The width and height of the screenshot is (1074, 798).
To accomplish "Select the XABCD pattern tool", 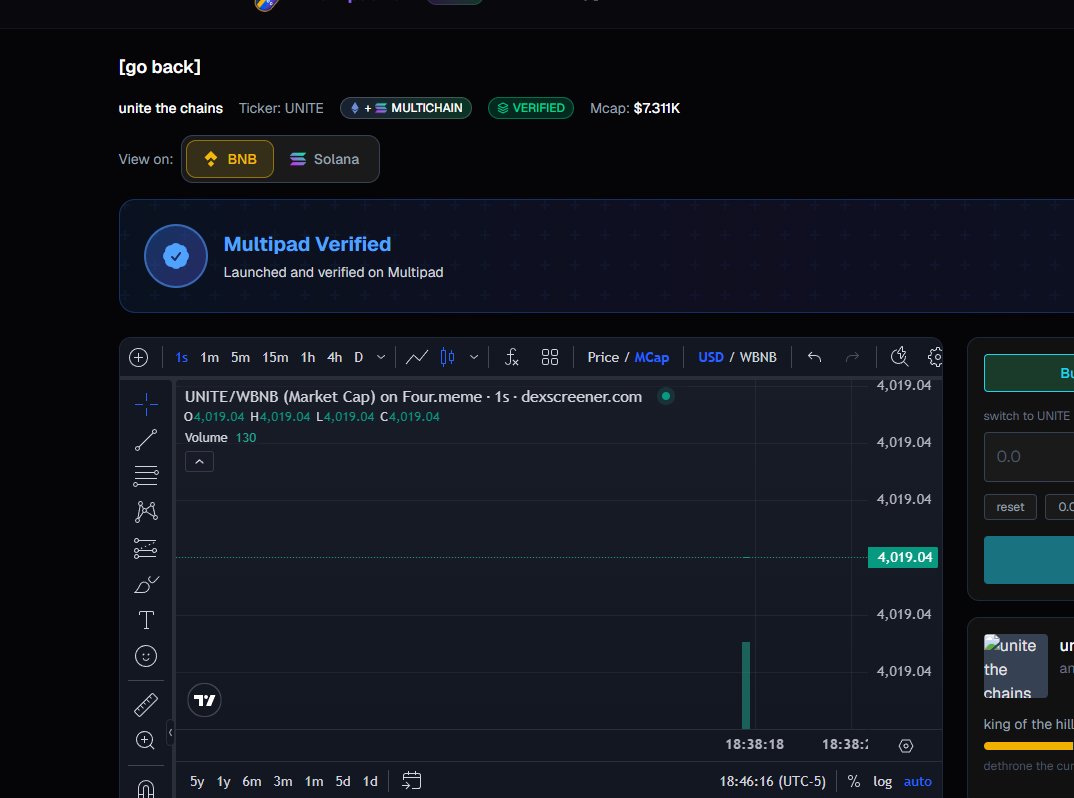I will (x=146, y=512).
